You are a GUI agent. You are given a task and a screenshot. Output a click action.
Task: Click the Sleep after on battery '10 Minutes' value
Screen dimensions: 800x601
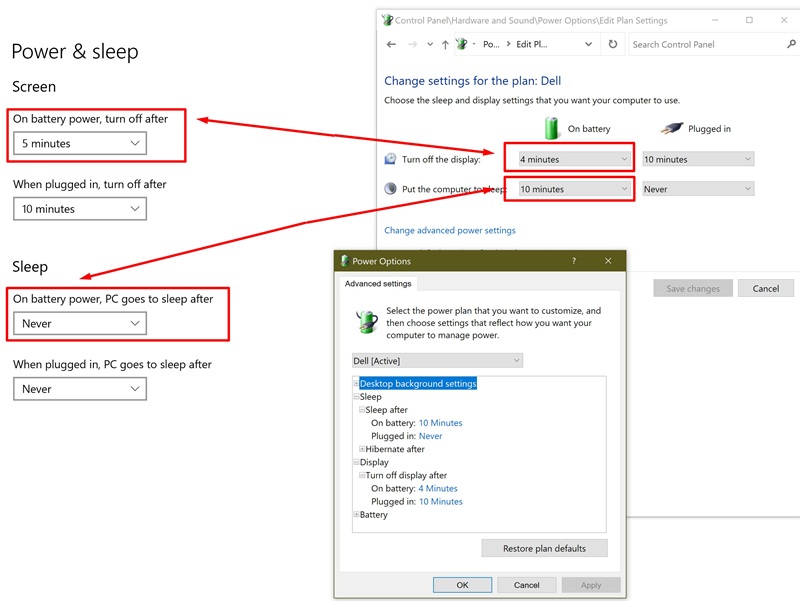point(440,423)
